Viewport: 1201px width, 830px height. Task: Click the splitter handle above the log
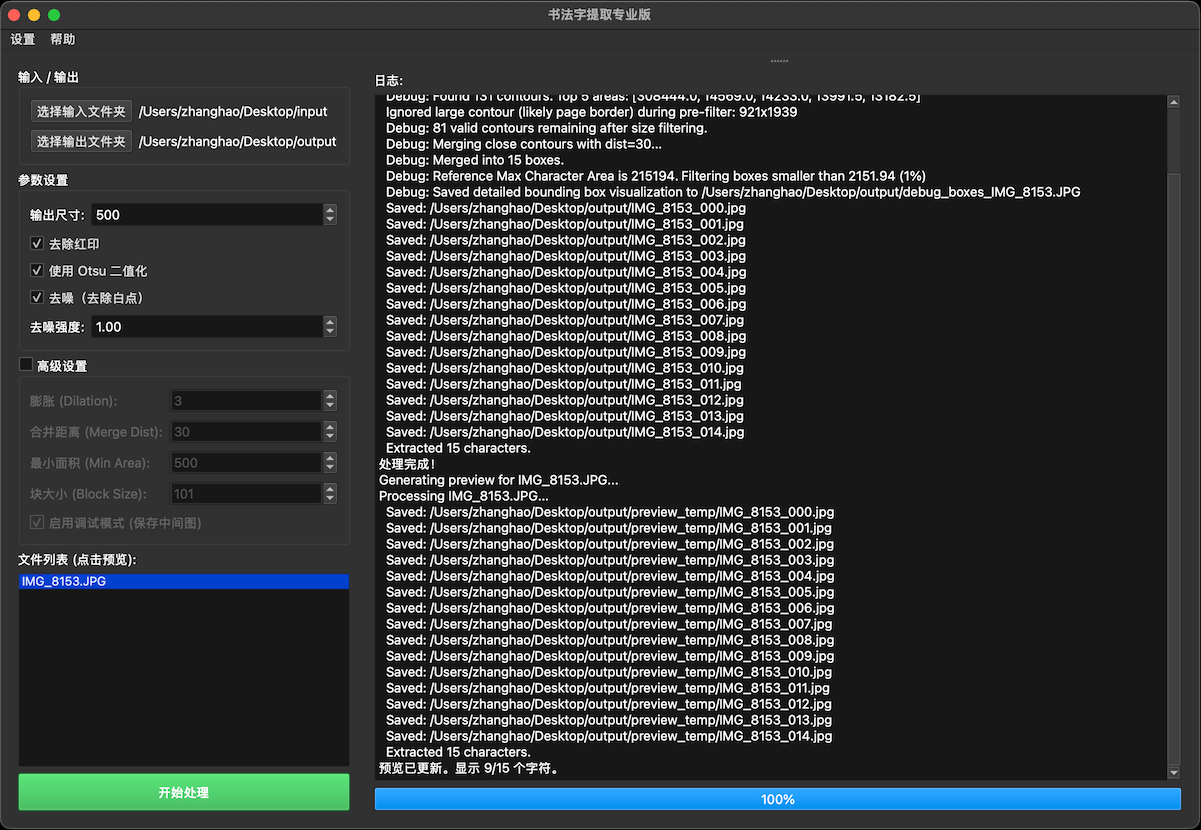(x=778, y=61)
